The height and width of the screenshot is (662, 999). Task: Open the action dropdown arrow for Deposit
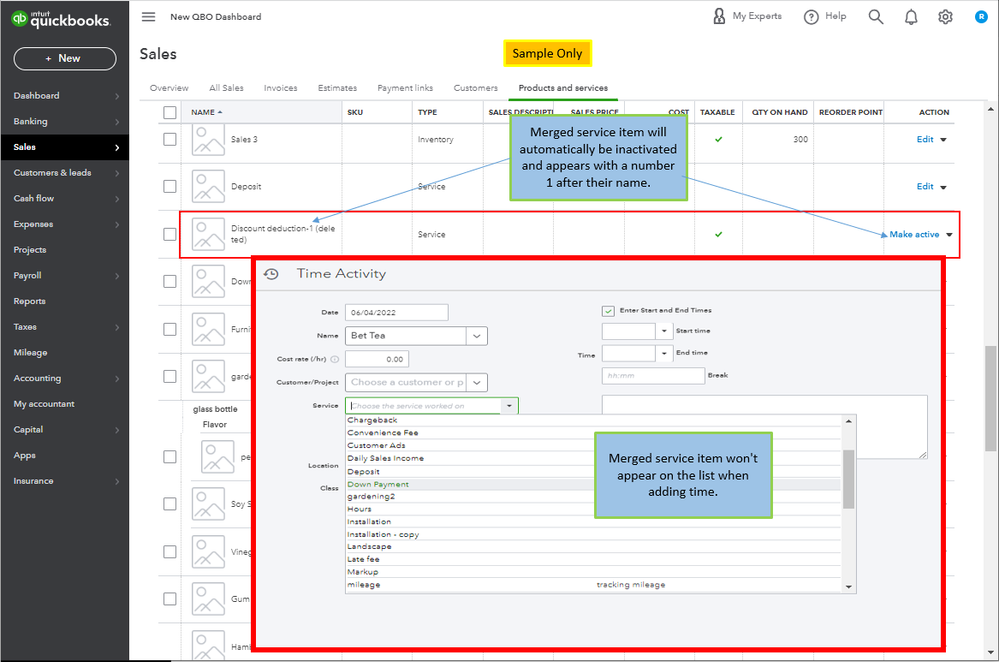pyautogui.click(x=944, y=187)
